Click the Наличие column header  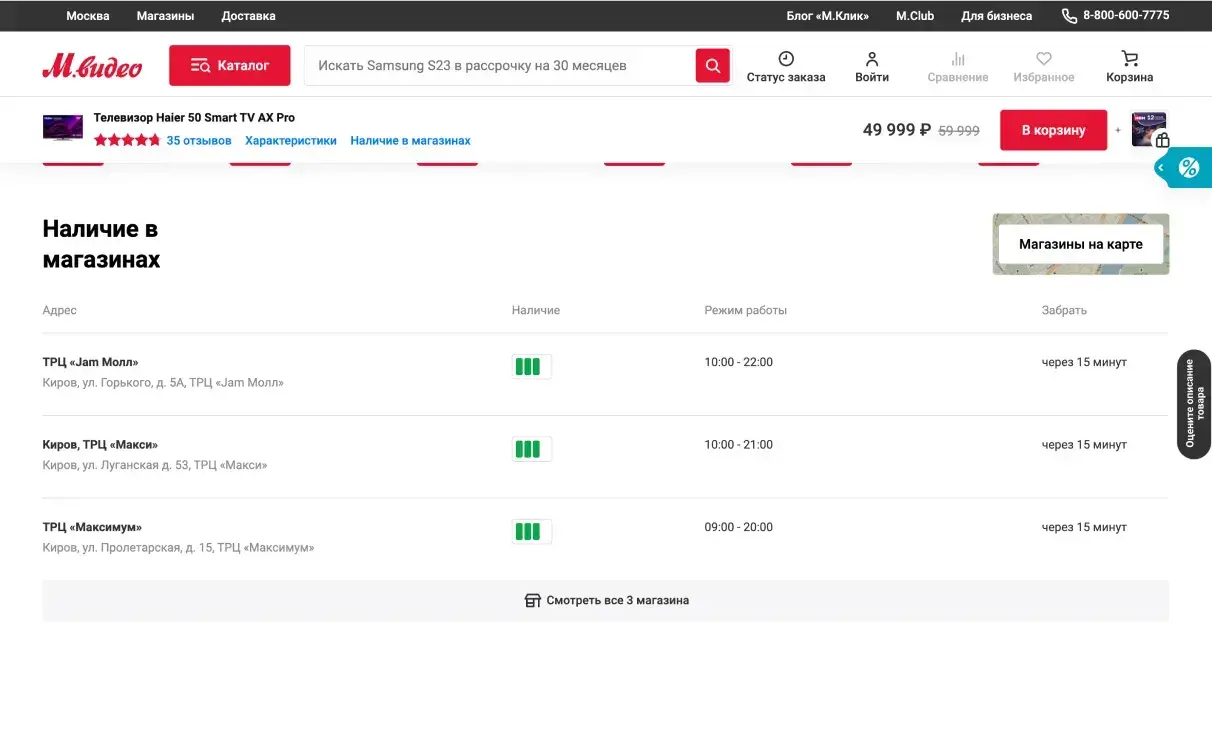[536, 310]
